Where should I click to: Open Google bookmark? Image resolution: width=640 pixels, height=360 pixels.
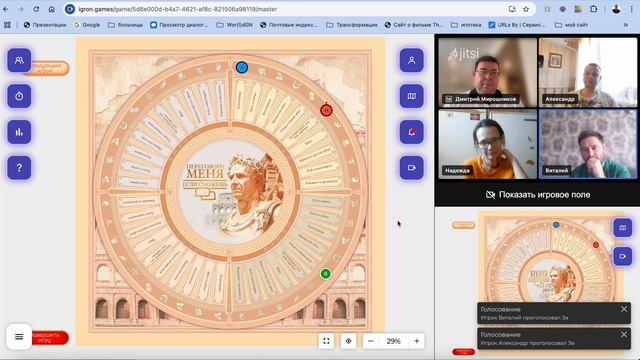tap(87, 25)
